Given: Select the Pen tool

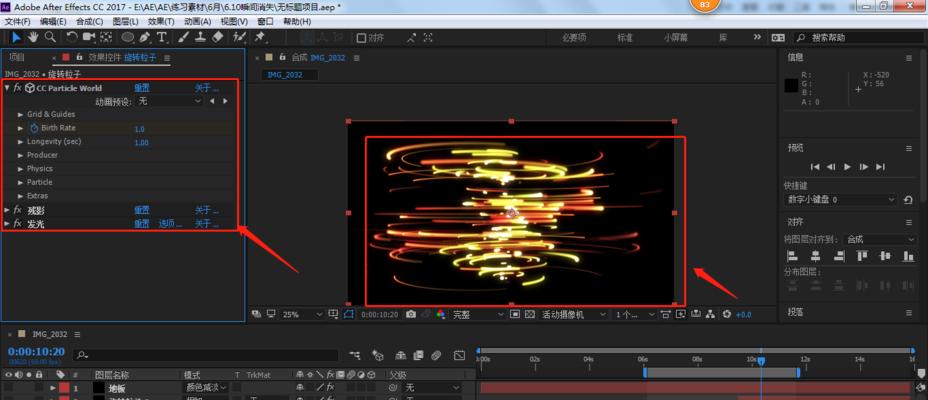Looking at the screenshot, I should click(x=144, y=37).
